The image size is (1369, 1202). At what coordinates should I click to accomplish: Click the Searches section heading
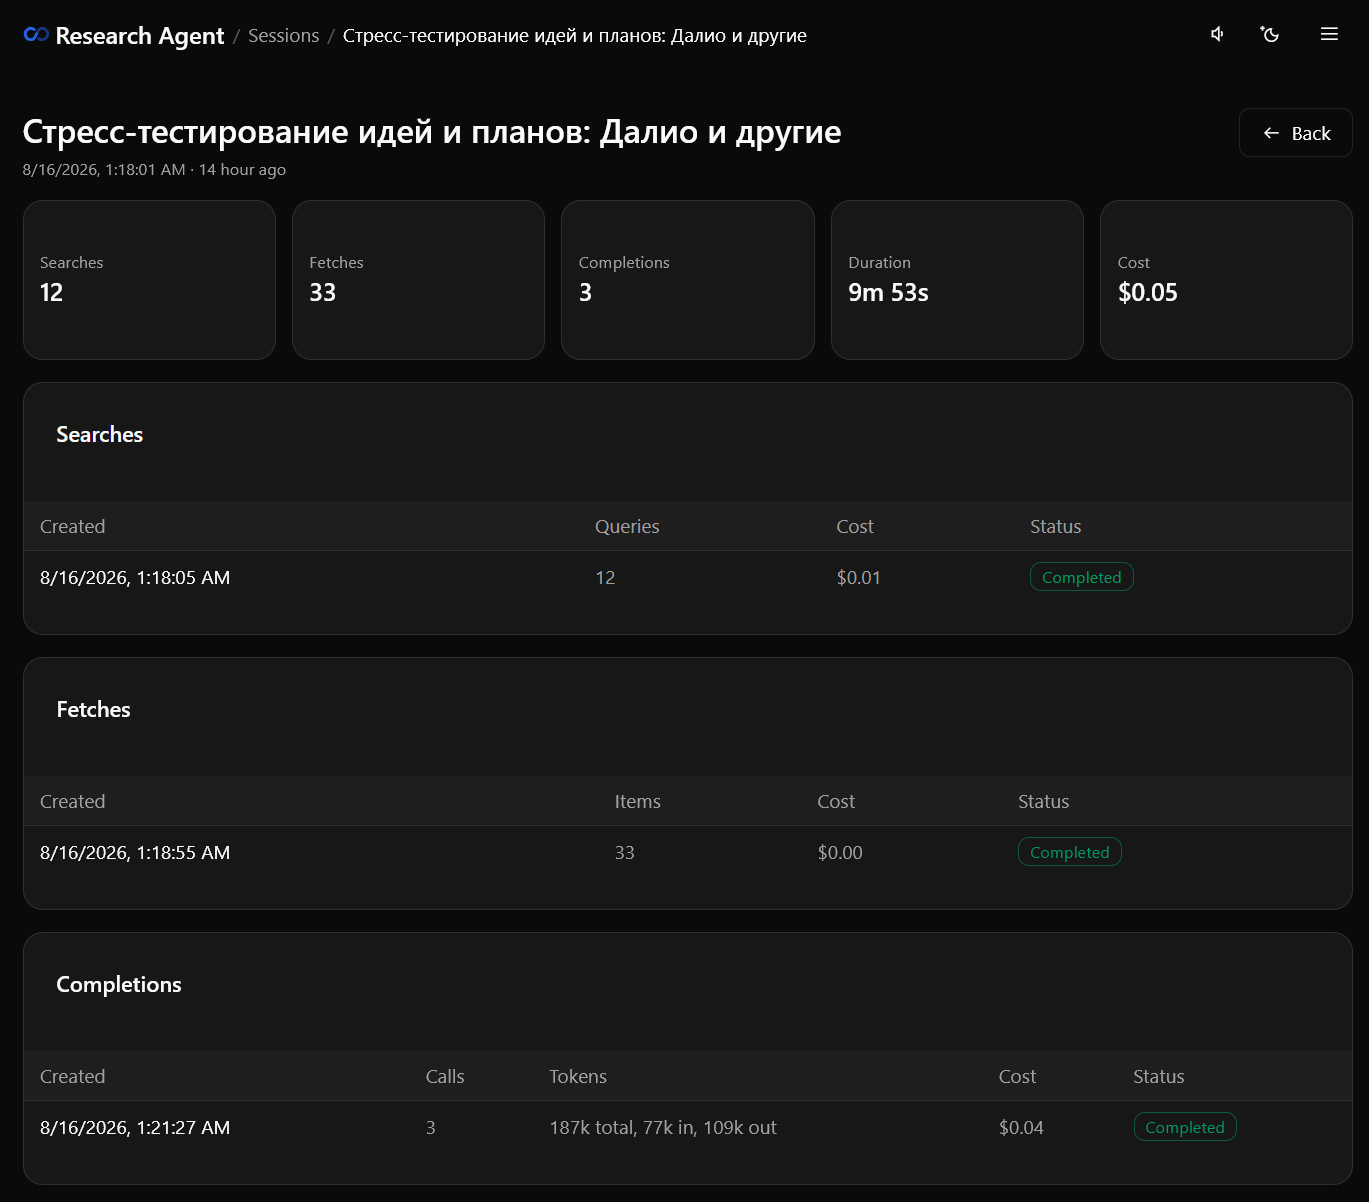[x=99, y=435]
